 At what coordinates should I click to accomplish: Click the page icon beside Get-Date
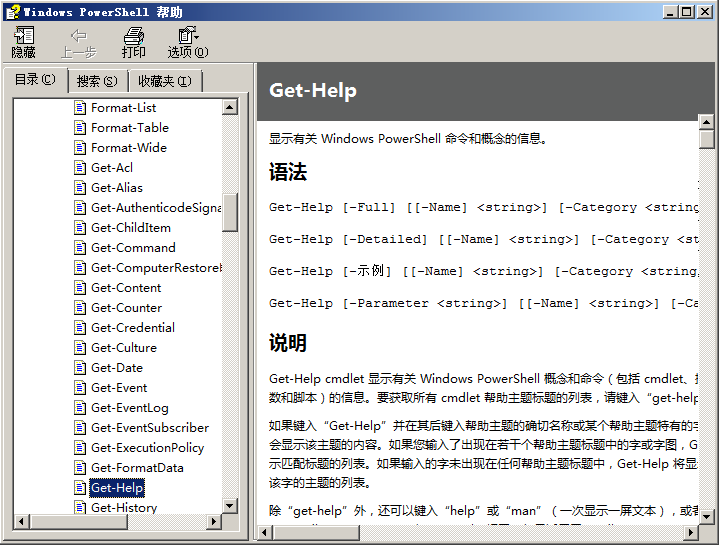pos(80,368)
